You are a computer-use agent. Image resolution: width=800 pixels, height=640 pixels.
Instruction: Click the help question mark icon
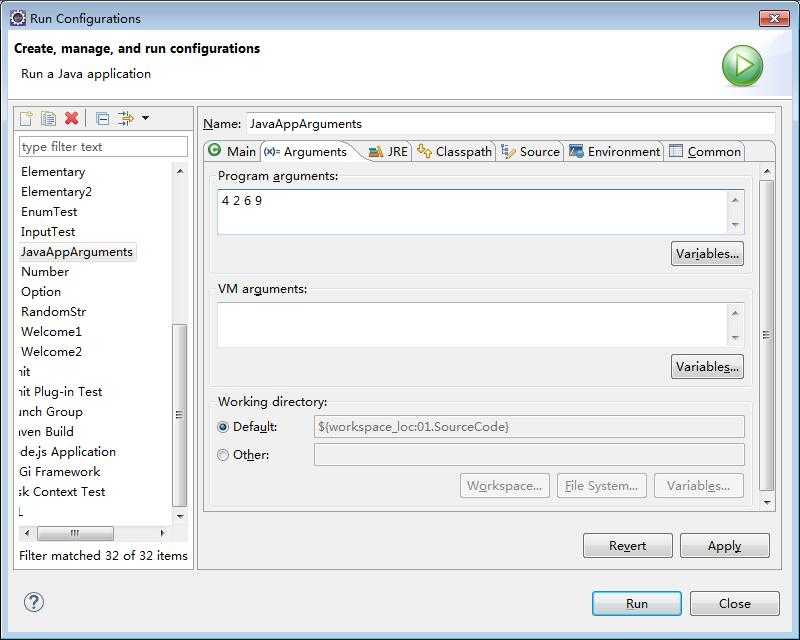[x=34, y=602]
